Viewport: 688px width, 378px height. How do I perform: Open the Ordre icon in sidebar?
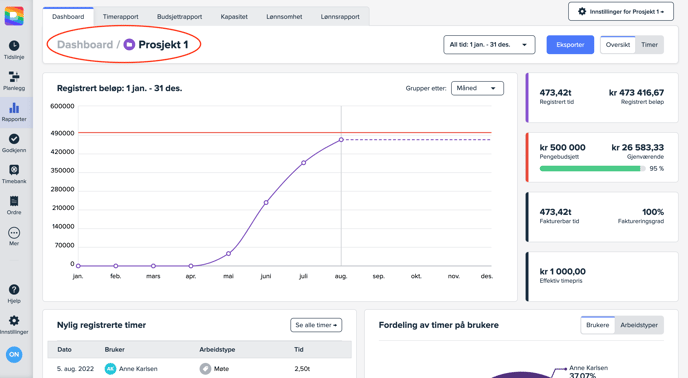(x=14, y=201)
